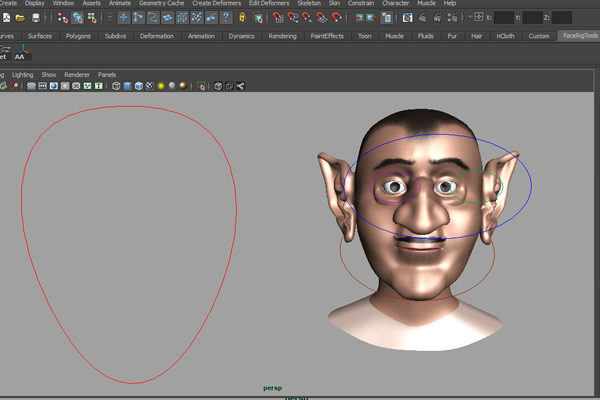Open the input field mode dropdown arrow

pyautogui.click(x=470, y=17)
